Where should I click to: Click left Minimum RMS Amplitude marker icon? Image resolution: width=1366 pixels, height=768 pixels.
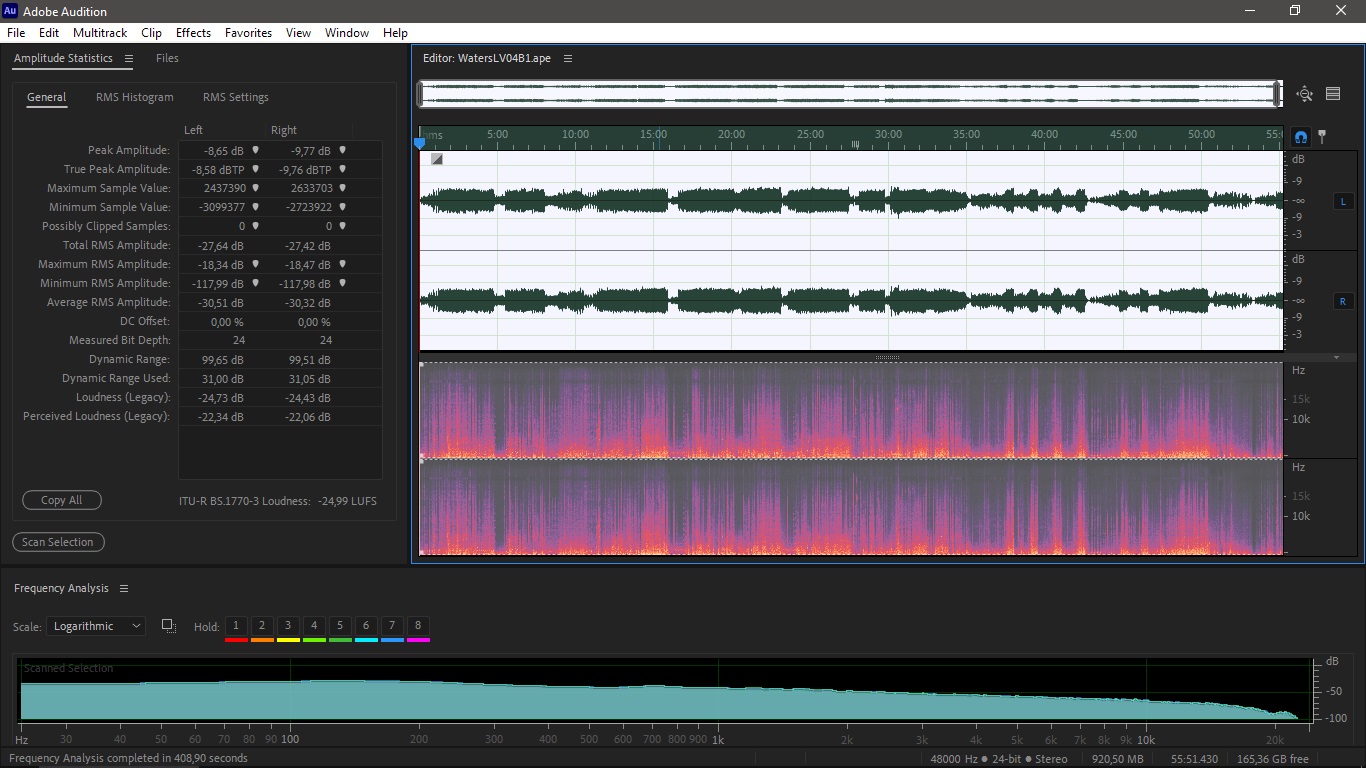(256, 283)
